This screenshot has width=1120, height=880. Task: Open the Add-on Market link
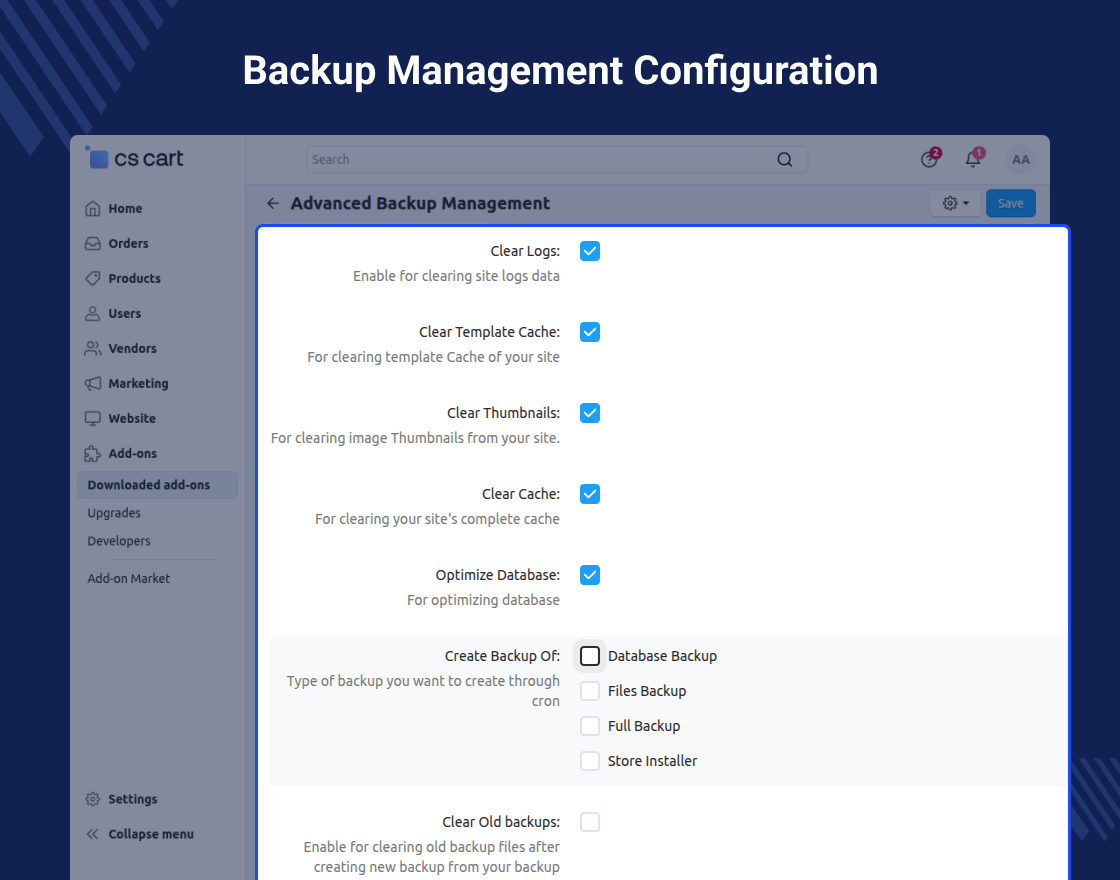129,579
